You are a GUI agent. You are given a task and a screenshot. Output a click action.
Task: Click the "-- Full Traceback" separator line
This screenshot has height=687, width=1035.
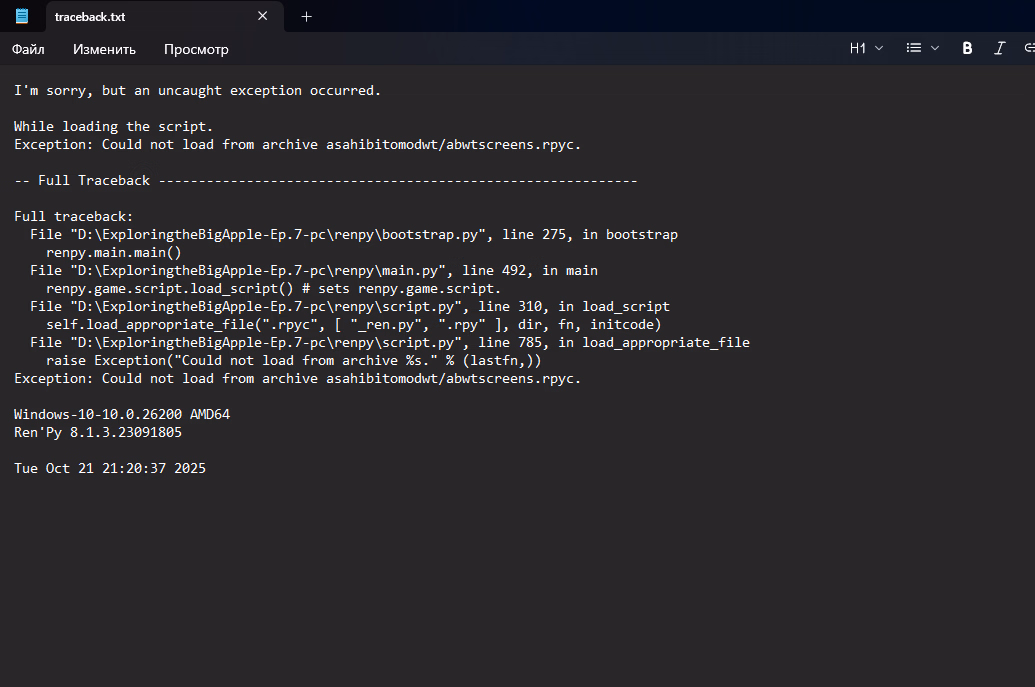(325, 181)
